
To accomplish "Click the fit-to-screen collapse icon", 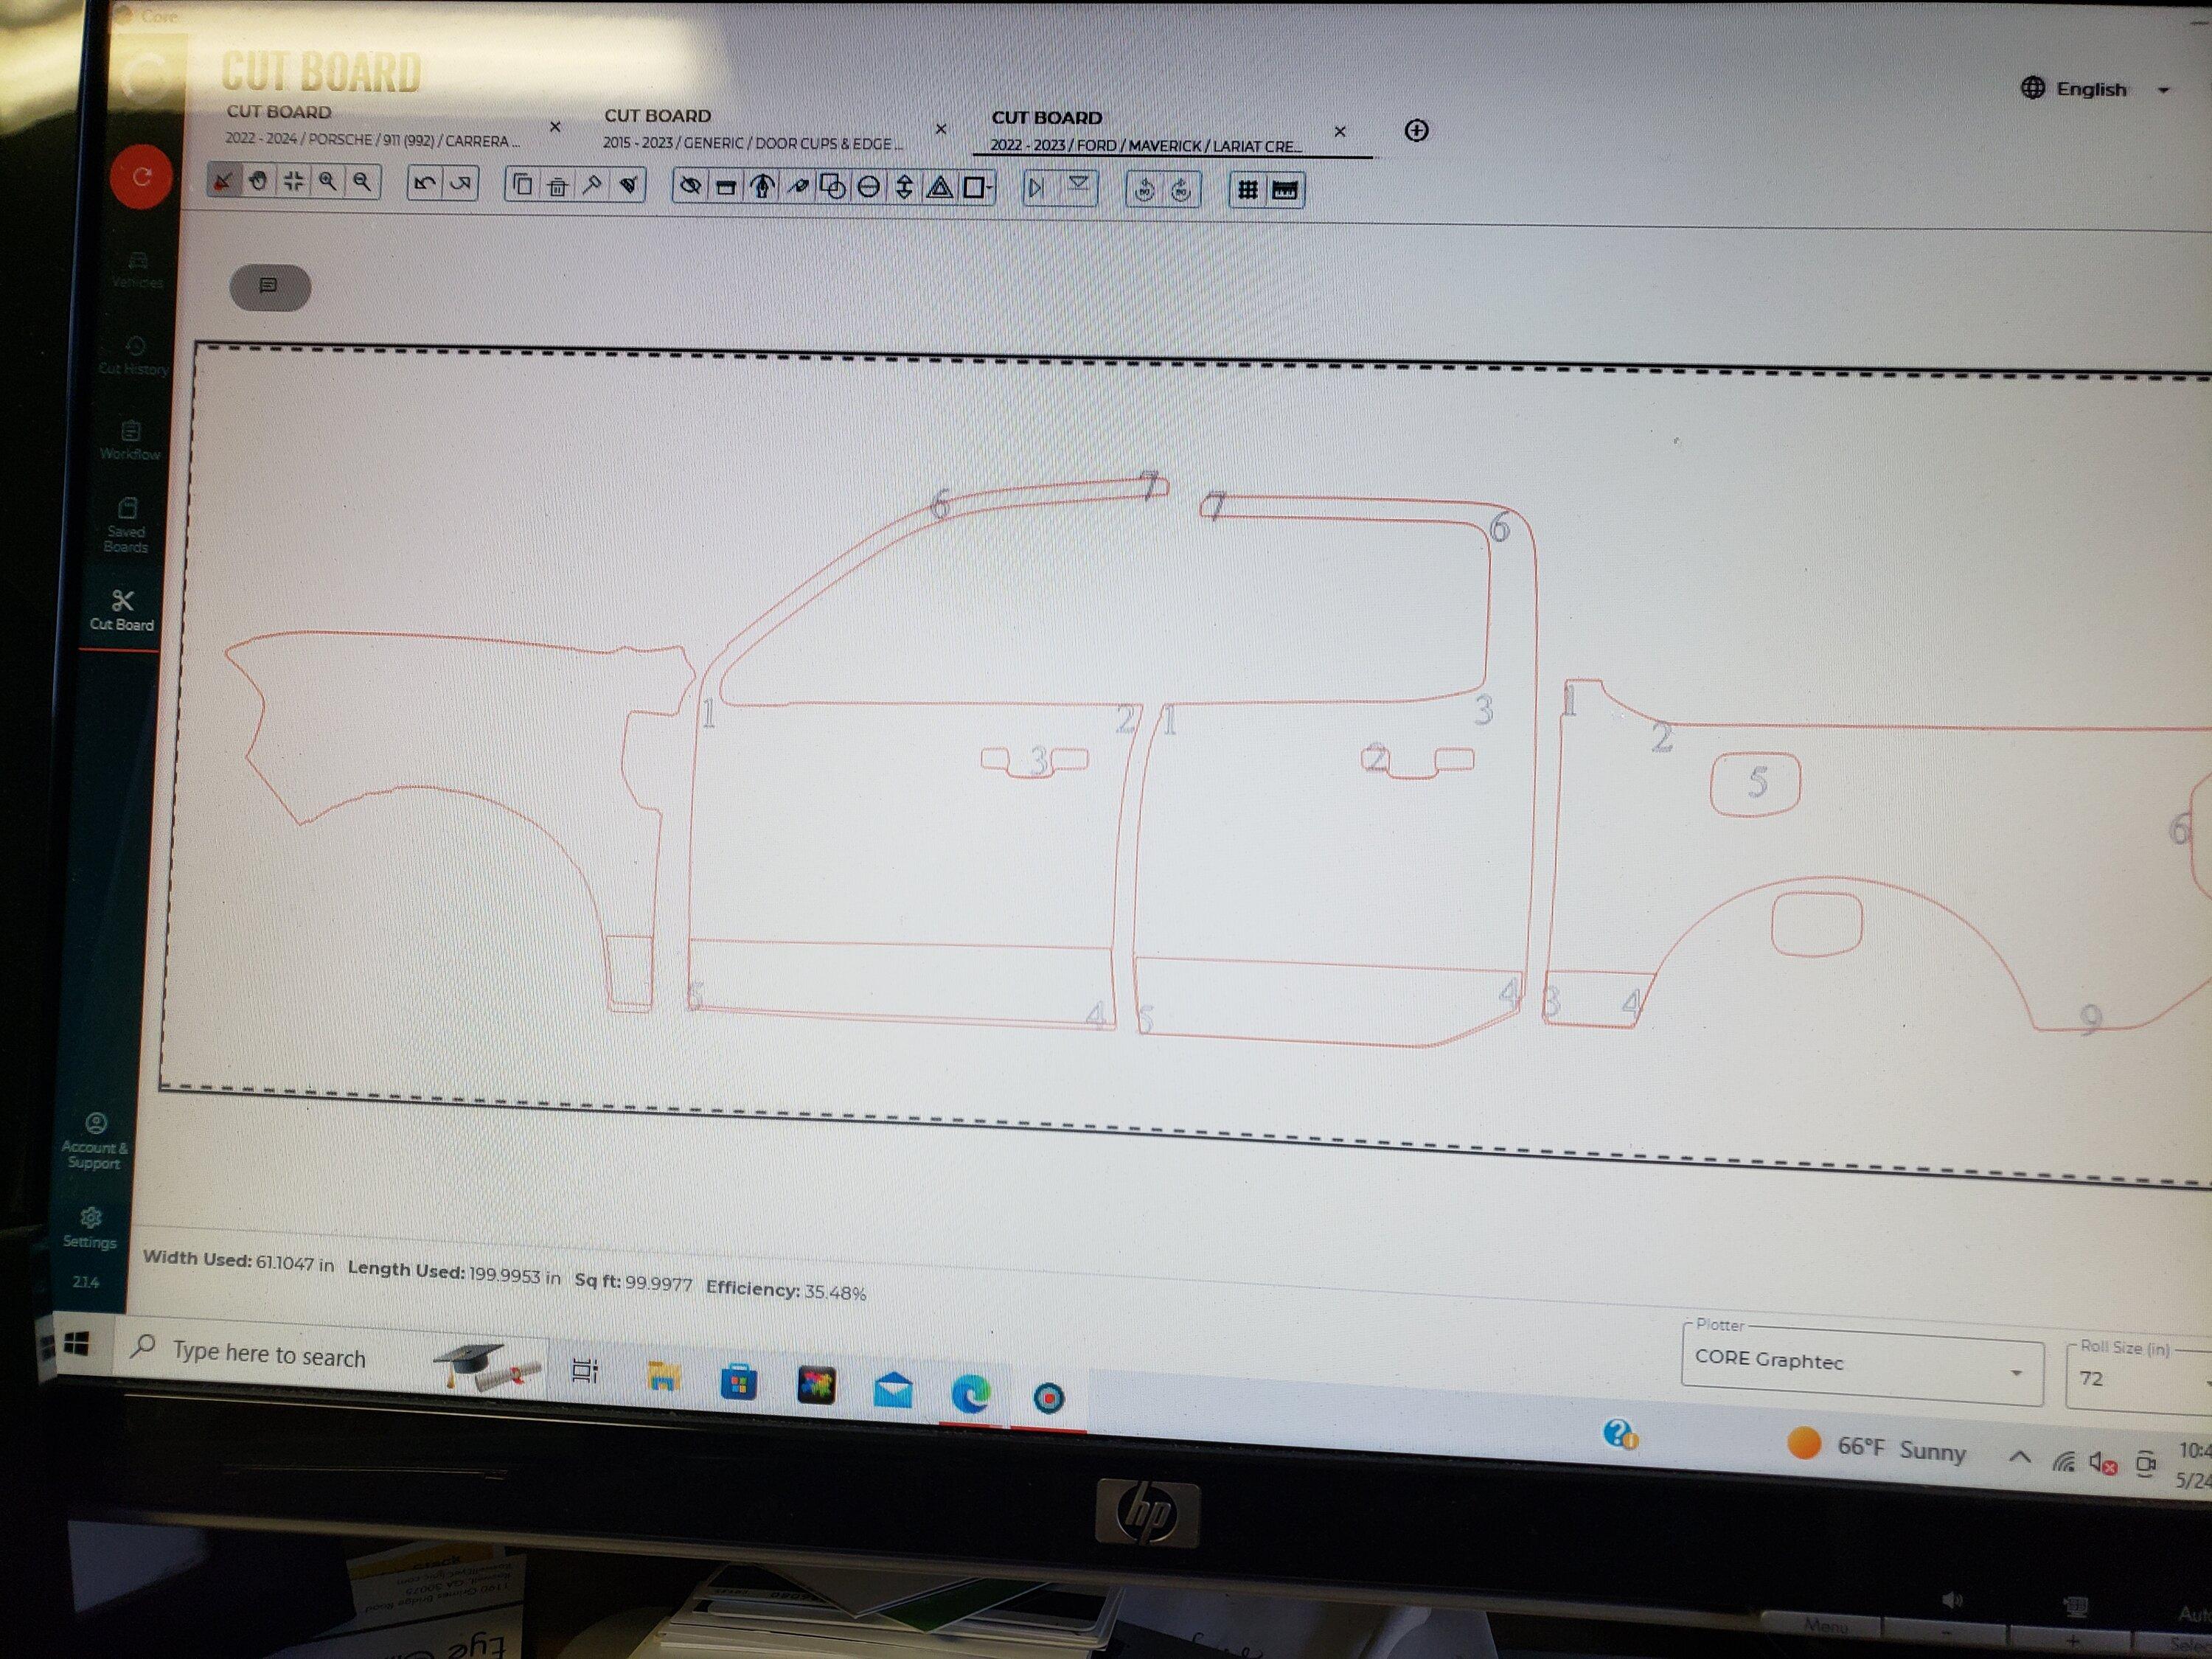I will pyautogui.click(x=293, y=181).
